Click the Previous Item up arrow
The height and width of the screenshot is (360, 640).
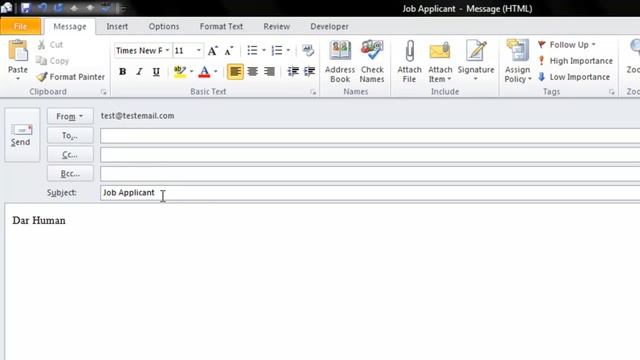74,7
